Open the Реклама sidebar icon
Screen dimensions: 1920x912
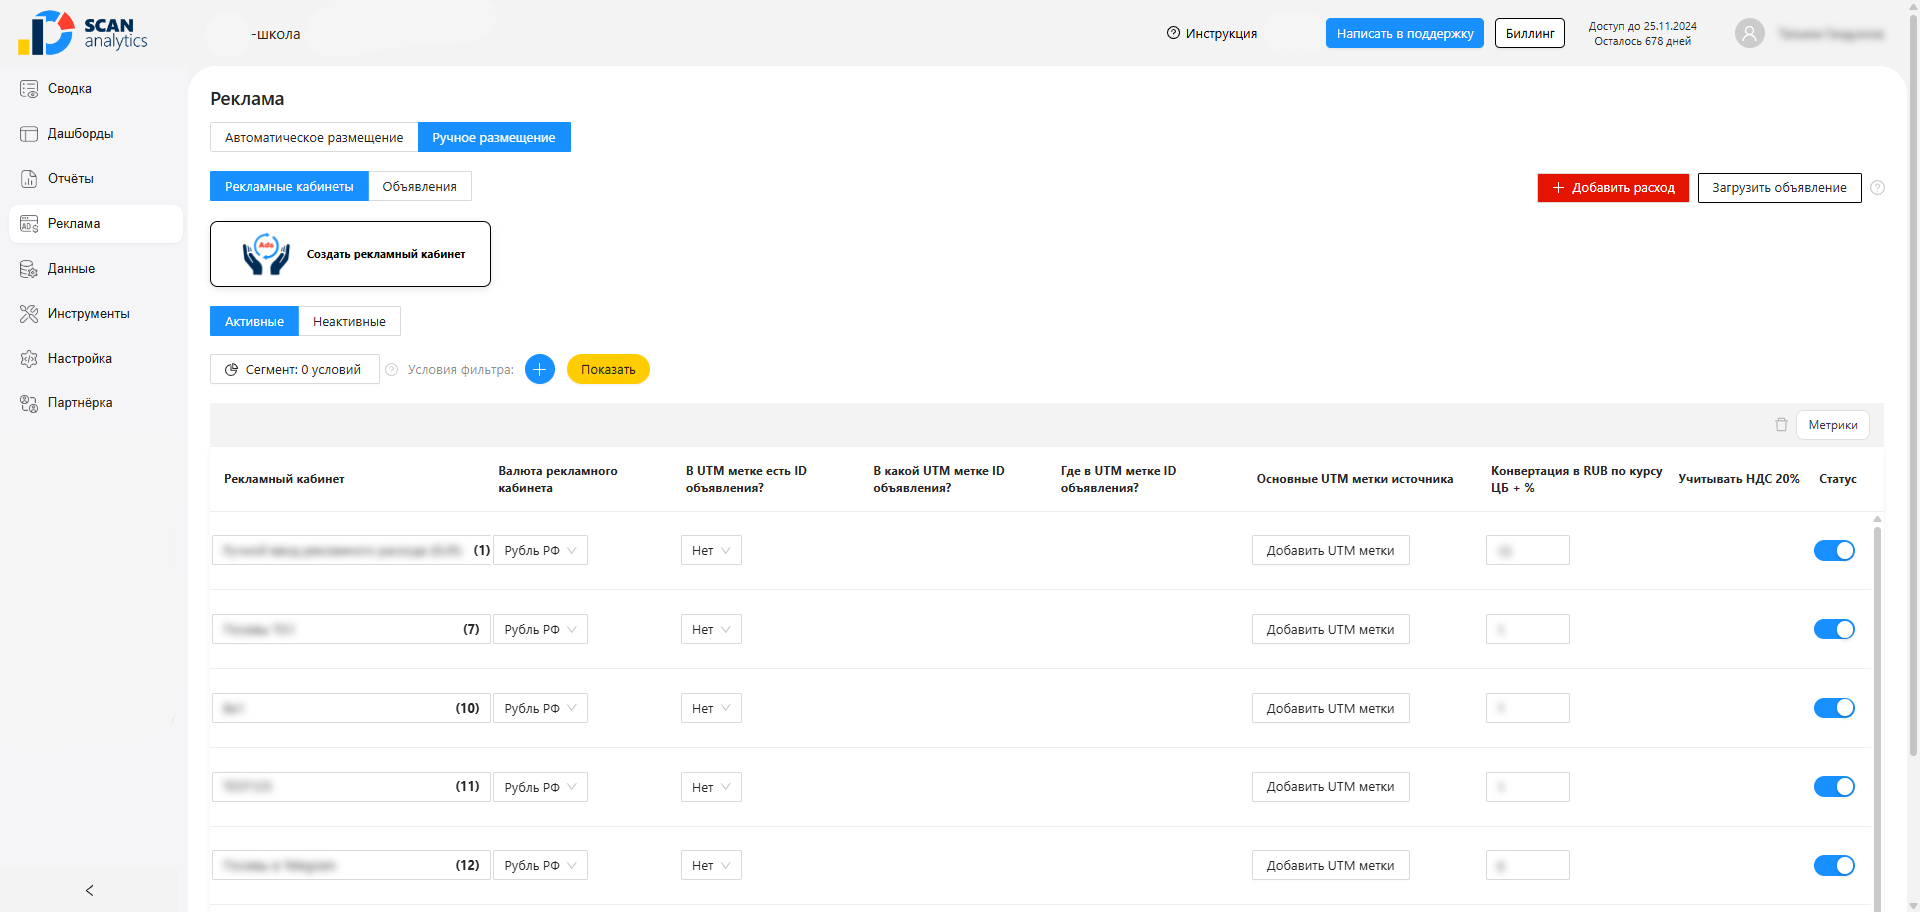tap(29, 224)
